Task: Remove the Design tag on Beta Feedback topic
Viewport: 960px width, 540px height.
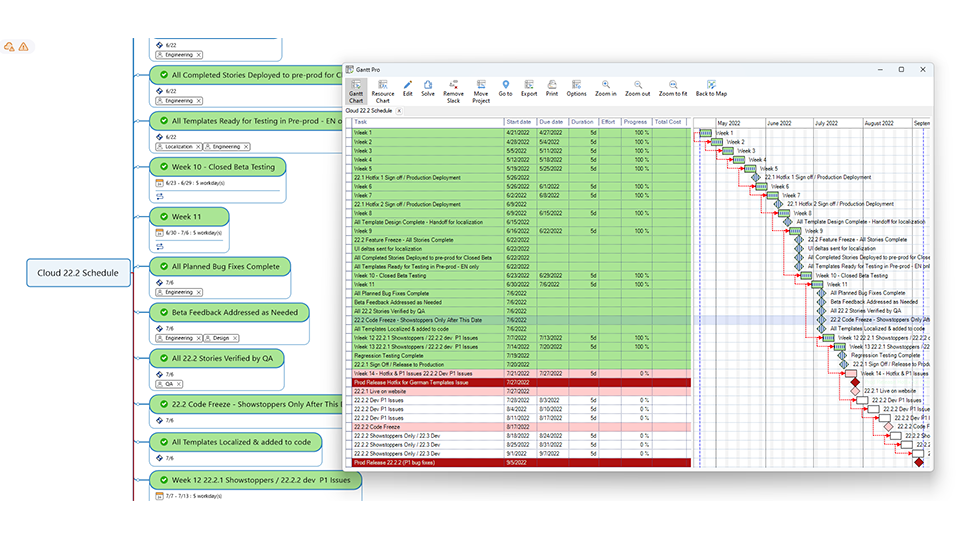Action: pyautogui.click(x=234, y=338)
